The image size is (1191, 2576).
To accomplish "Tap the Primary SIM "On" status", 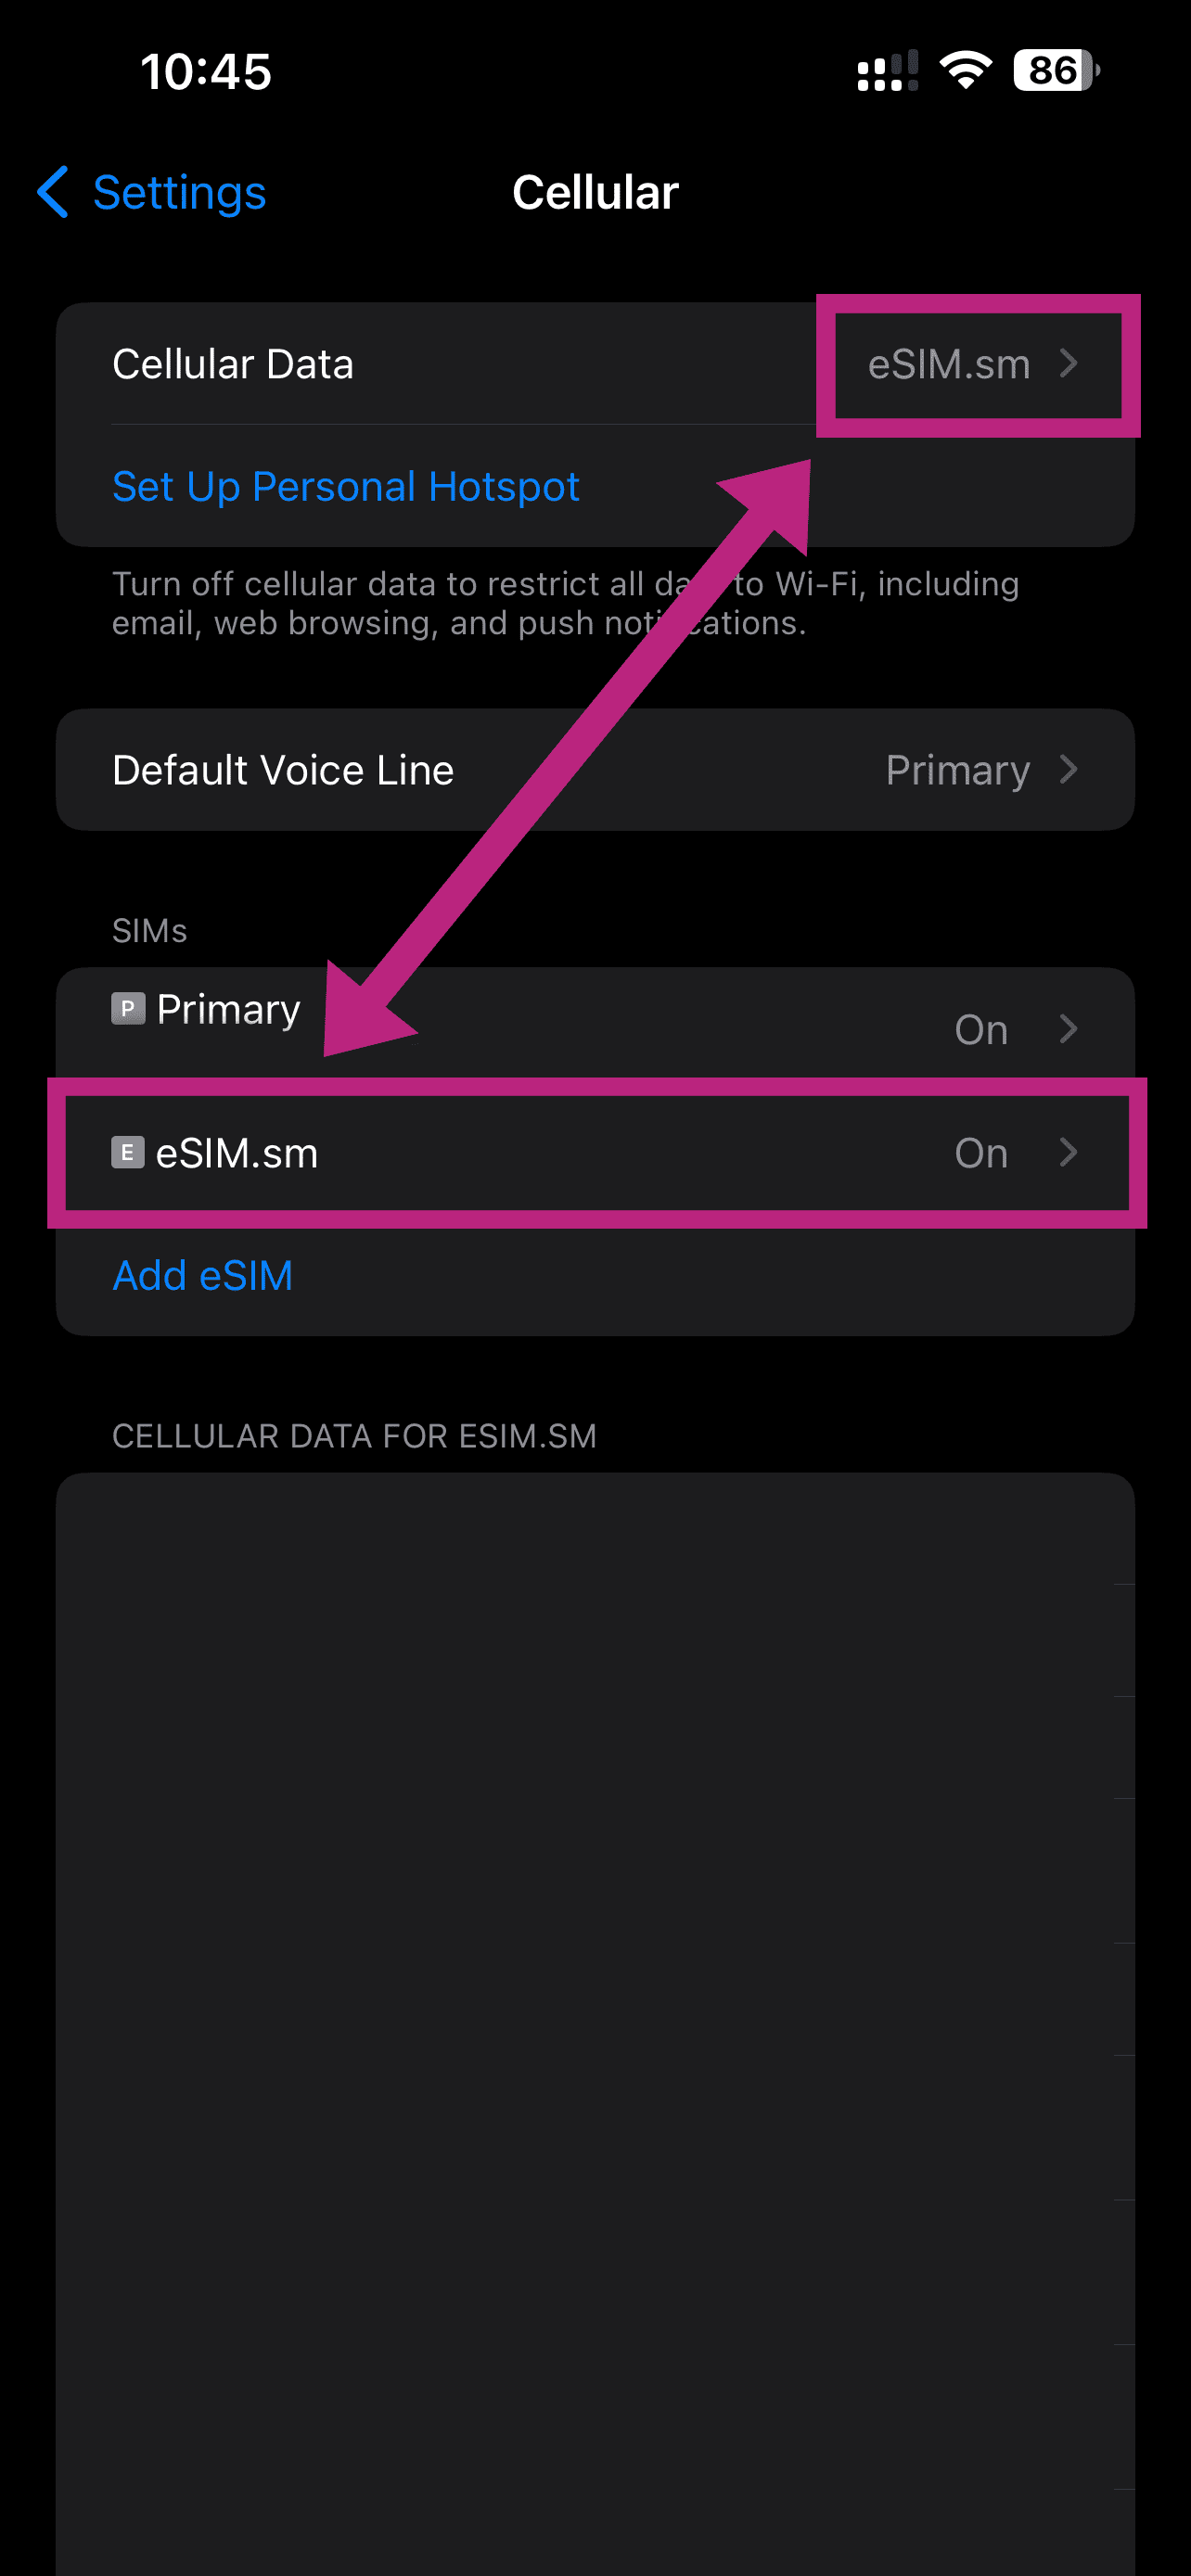I will pyautogui.click(x=980, y=1029).
